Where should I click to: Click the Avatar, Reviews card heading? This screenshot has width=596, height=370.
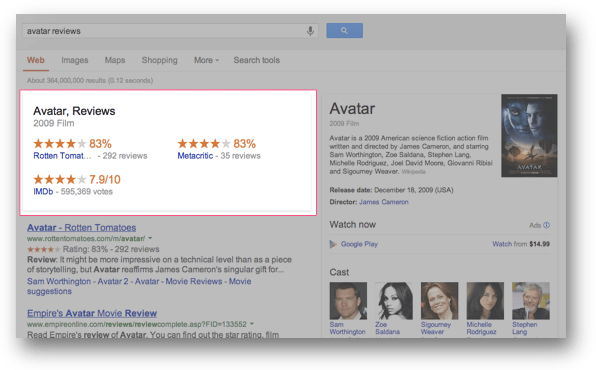(74, 111)
